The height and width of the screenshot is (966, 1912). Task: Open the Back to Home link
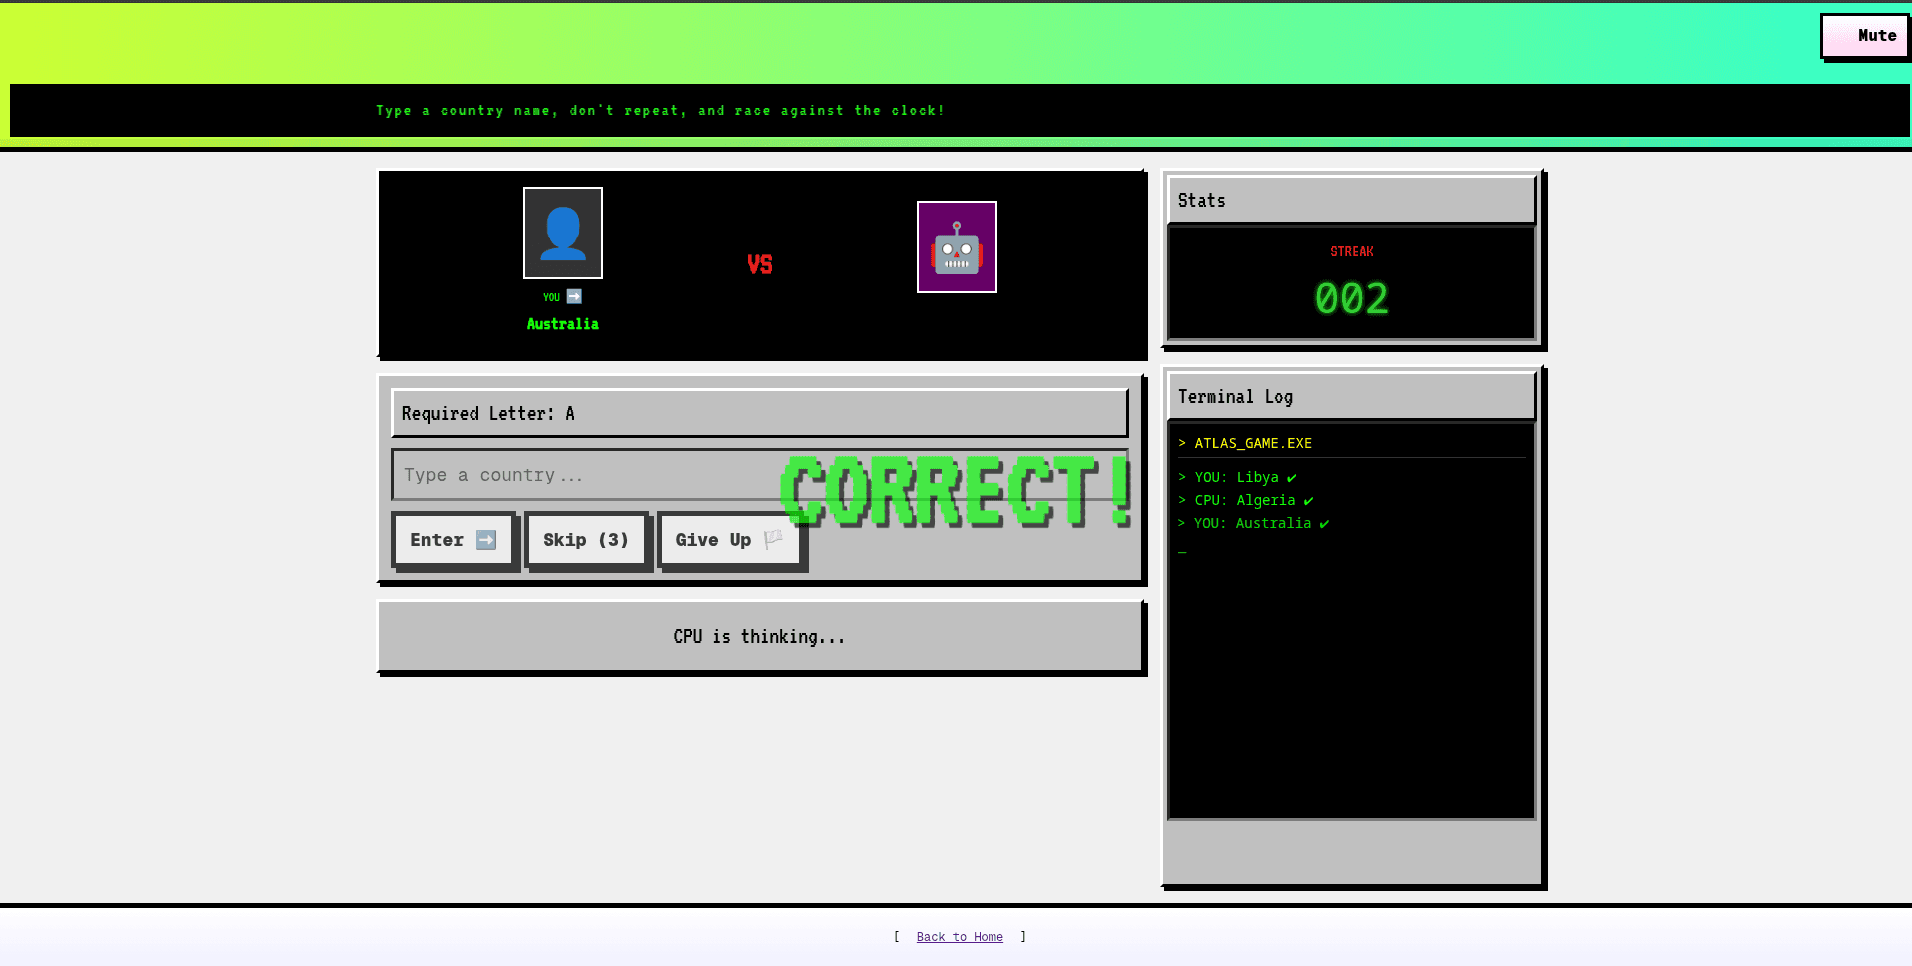coord(959,937)
